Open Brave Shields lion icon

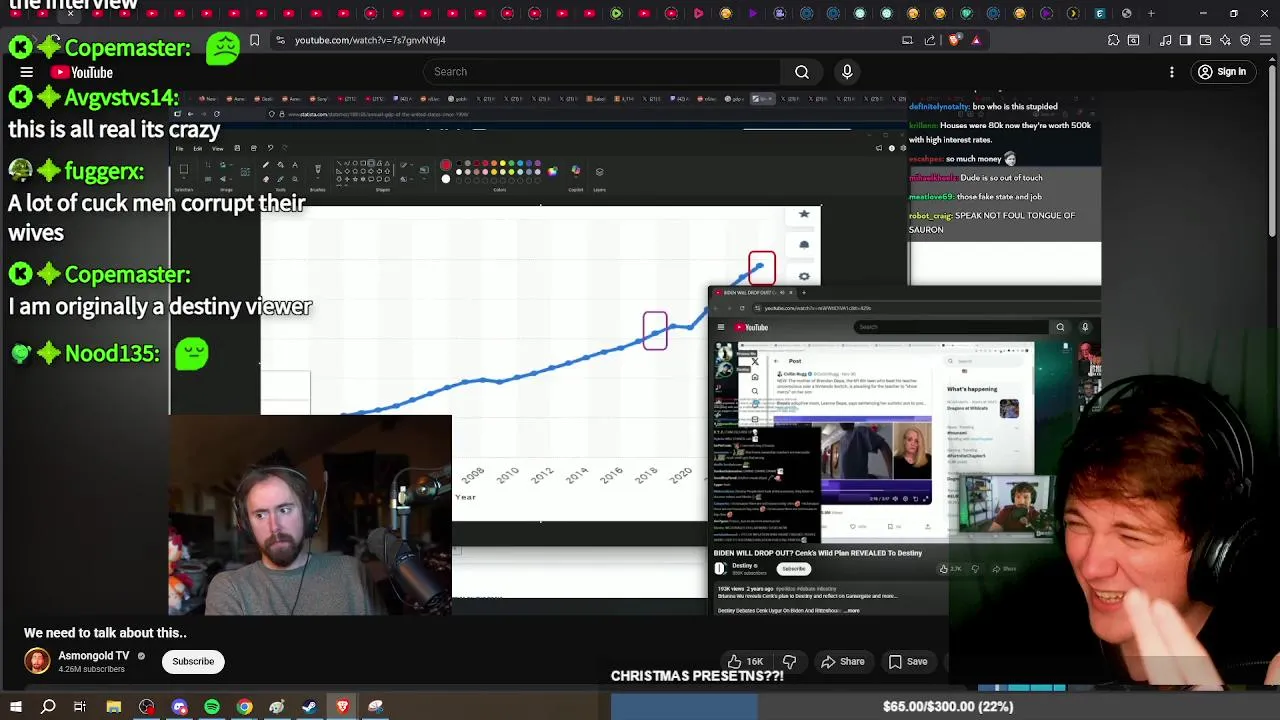point(953,40)
